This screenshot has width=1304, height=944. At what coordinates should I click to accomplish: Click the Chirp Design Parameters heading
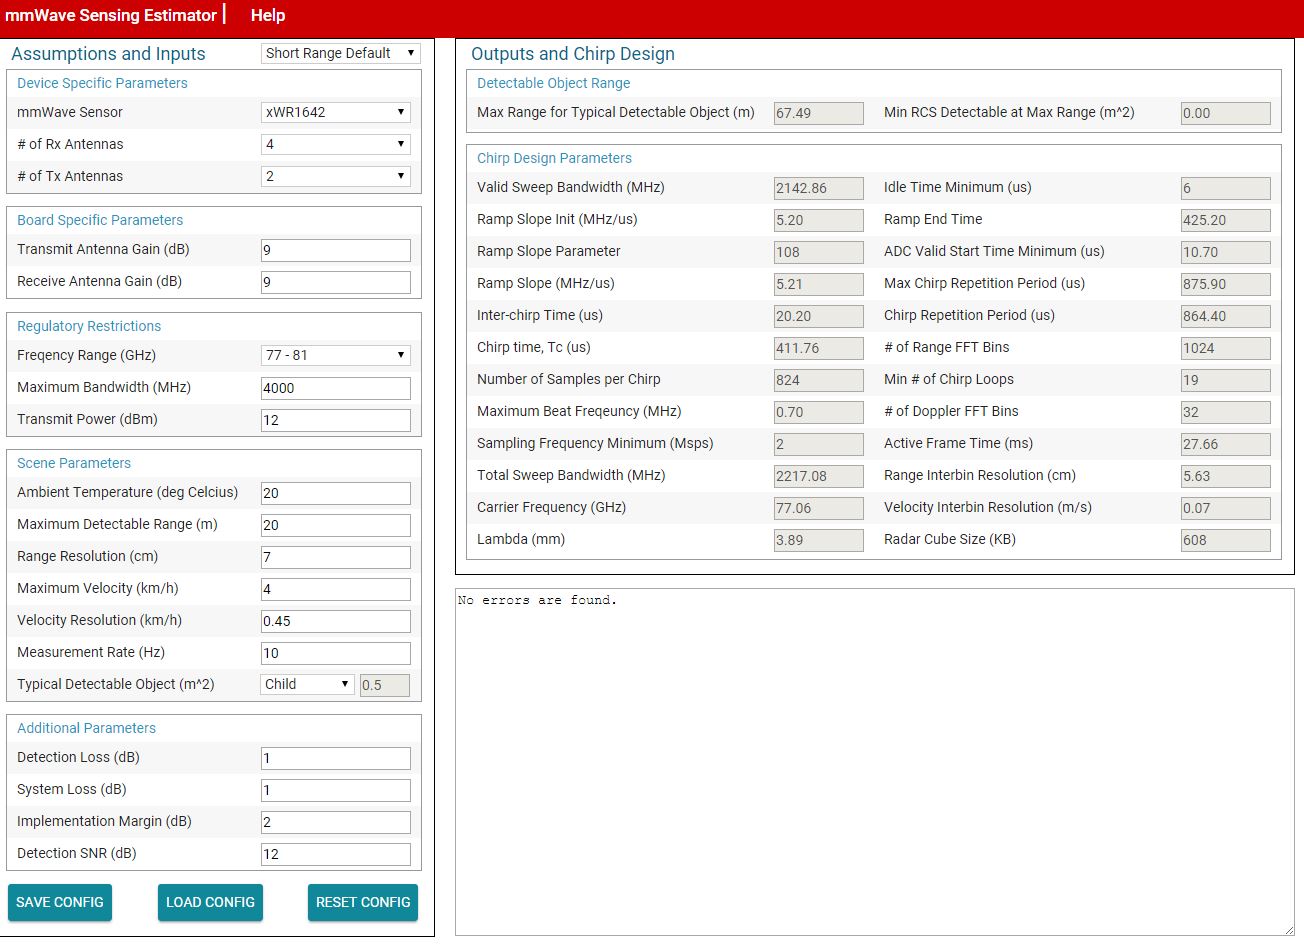[x=554, y=158]
